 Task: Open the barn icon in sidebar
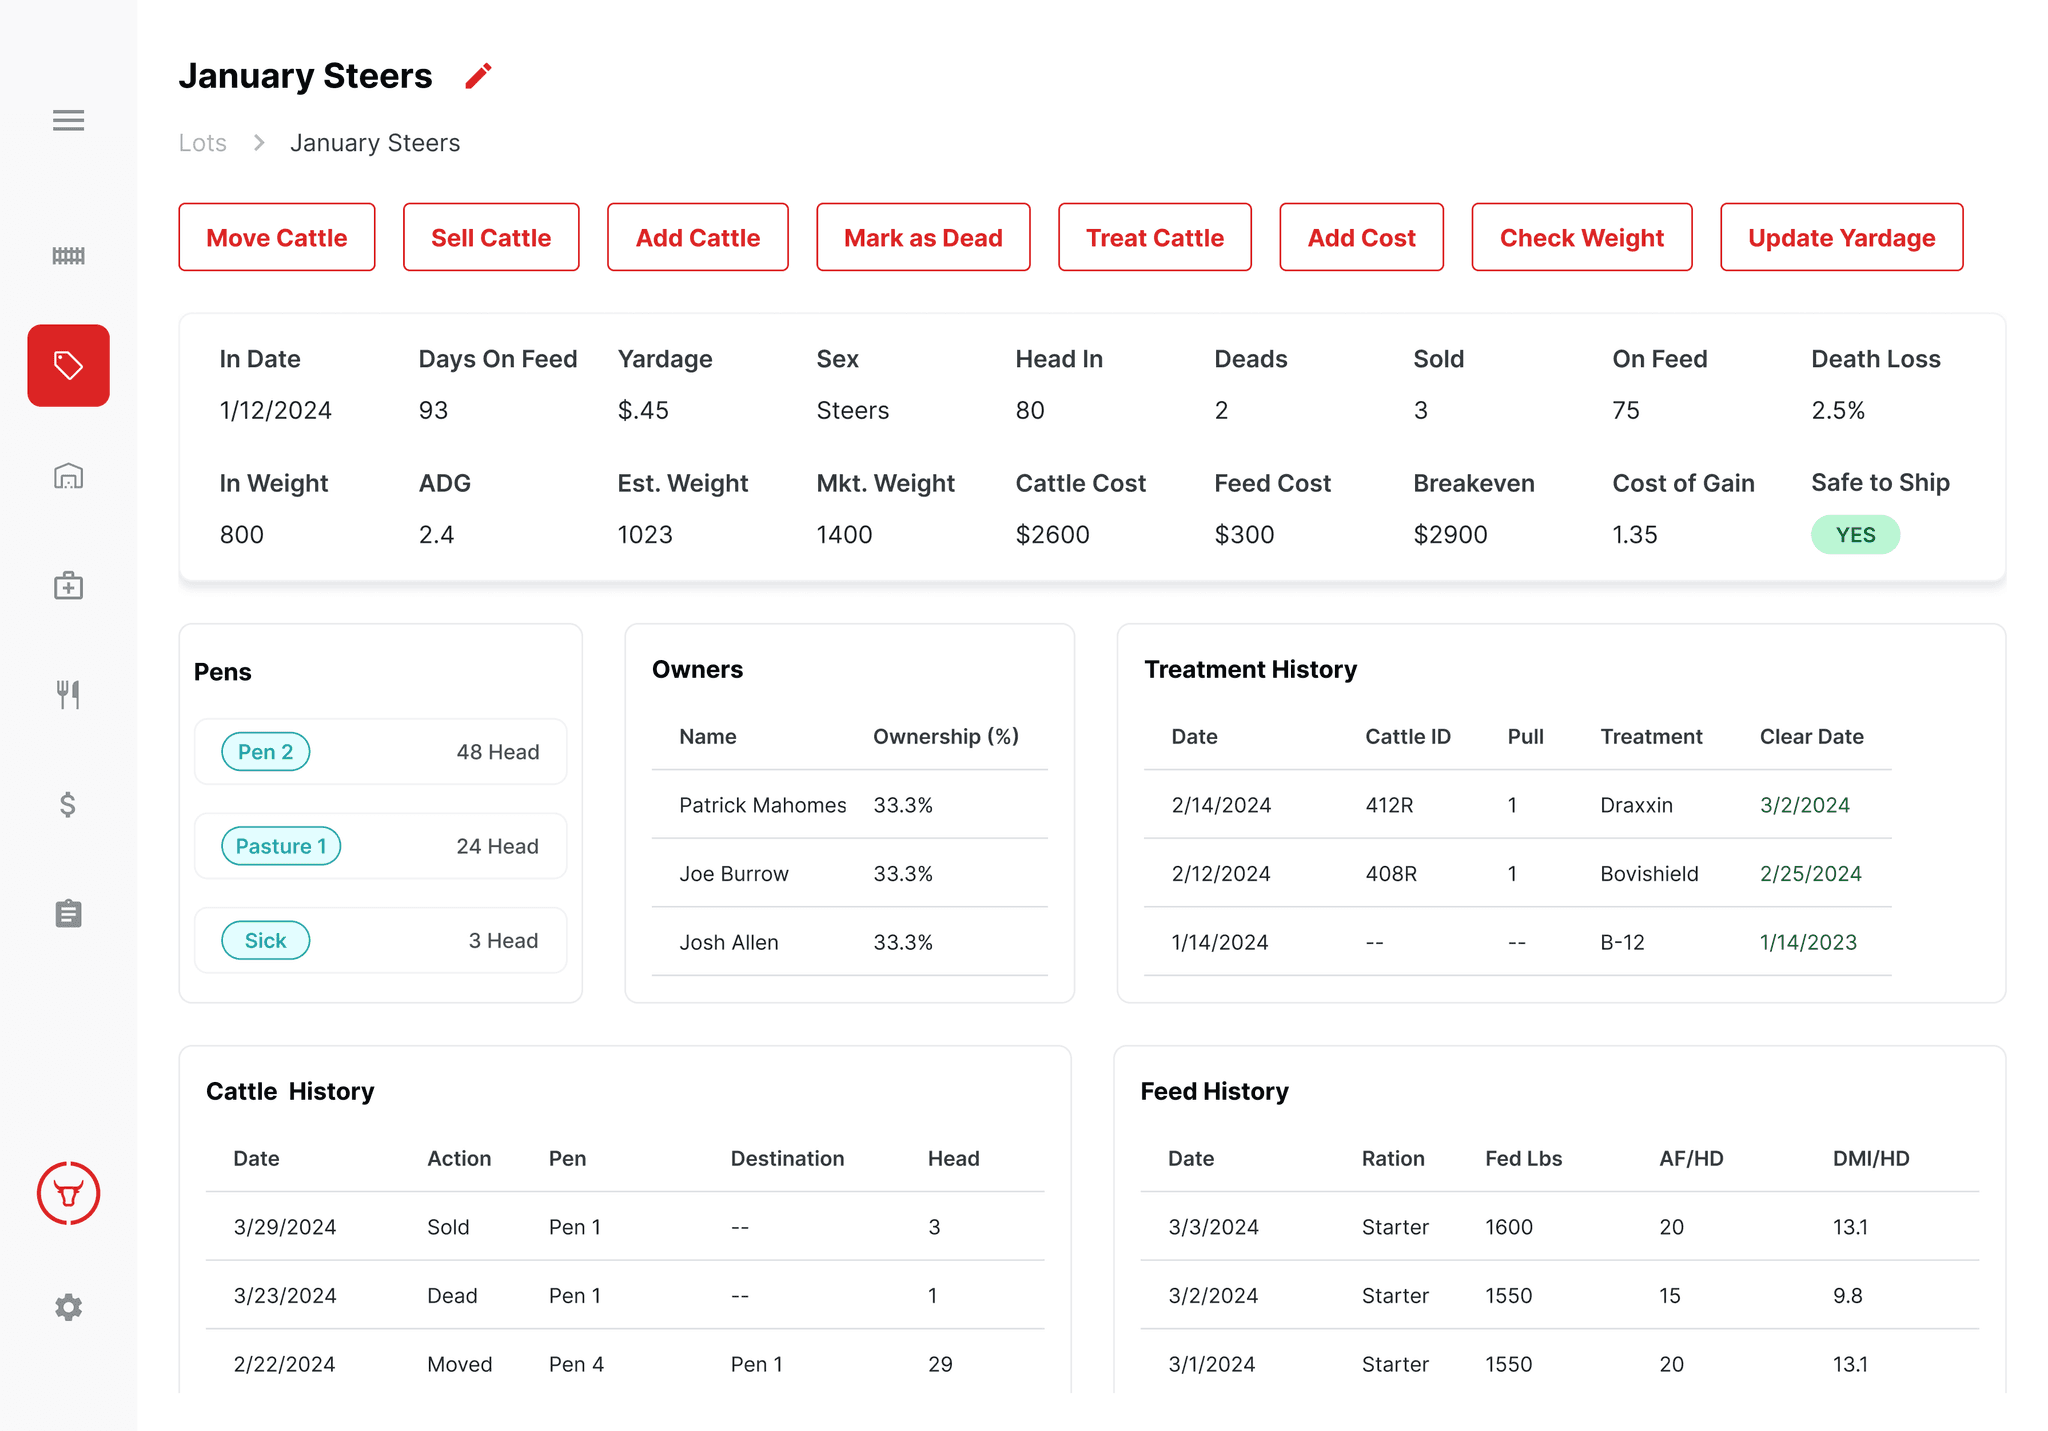[x=68, y=476]
